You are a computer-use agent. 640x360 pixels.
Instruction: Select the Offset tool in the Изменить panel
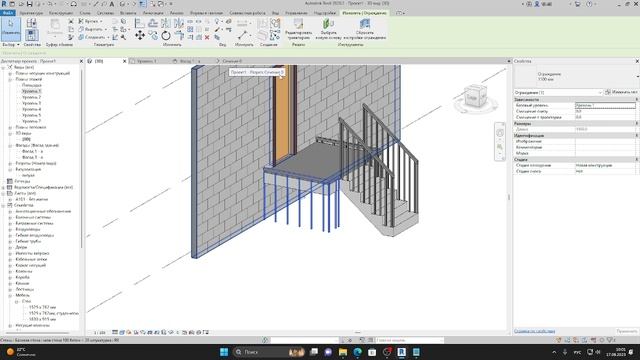click(x=153, y=23)
